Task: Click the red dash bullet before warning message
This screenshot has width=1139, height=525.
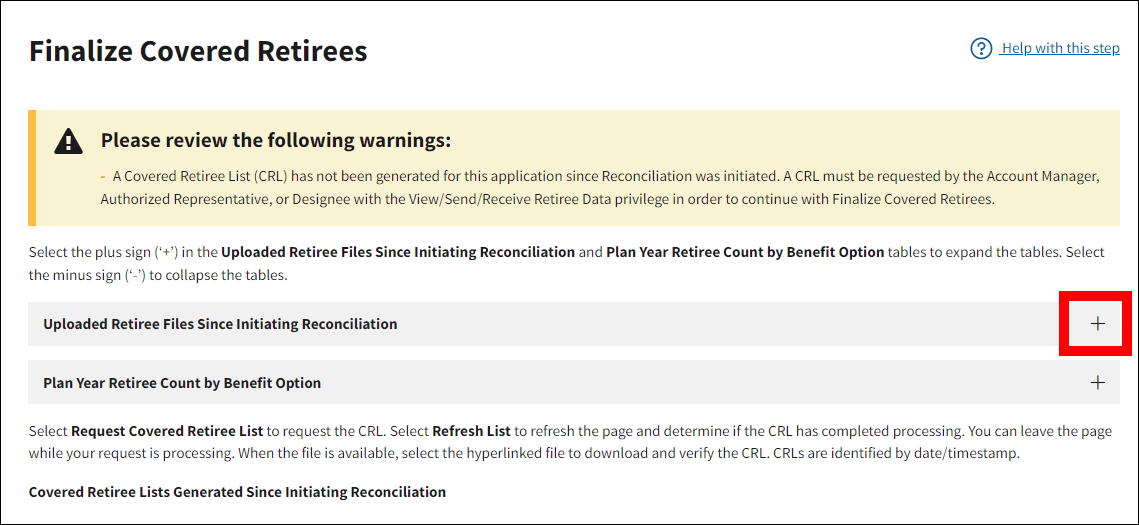Action: 104,176
